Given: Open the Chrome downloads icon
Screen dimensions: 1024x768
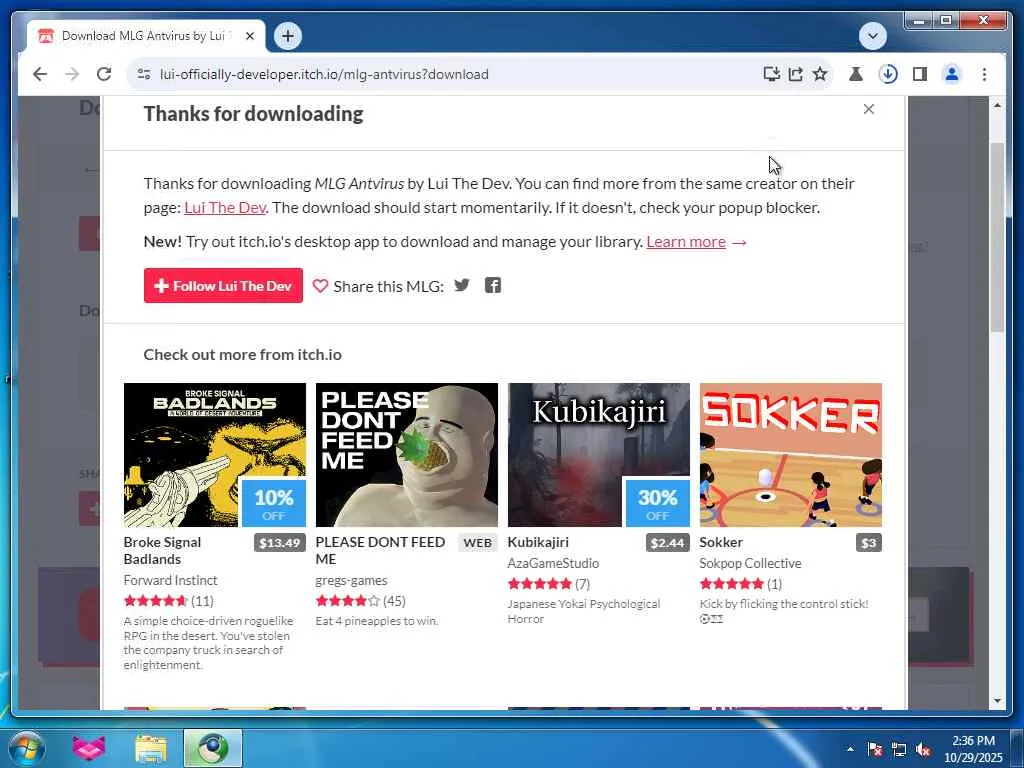Looking at the screenshot, I should tap(888, 74).
